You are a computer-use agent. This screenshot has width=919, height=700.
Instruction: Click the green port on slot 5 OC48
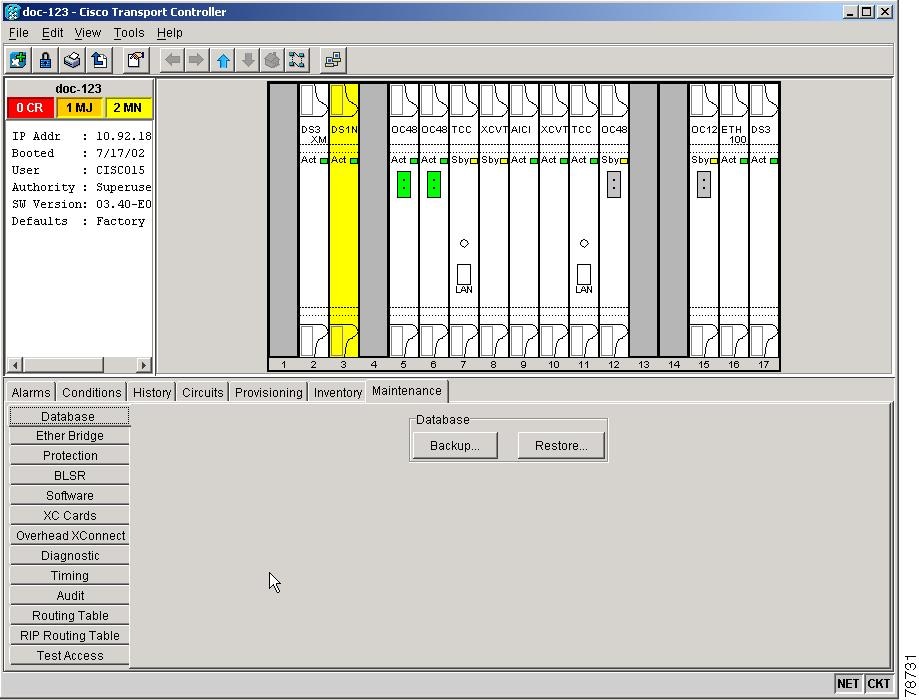click(x=404, y=185)
